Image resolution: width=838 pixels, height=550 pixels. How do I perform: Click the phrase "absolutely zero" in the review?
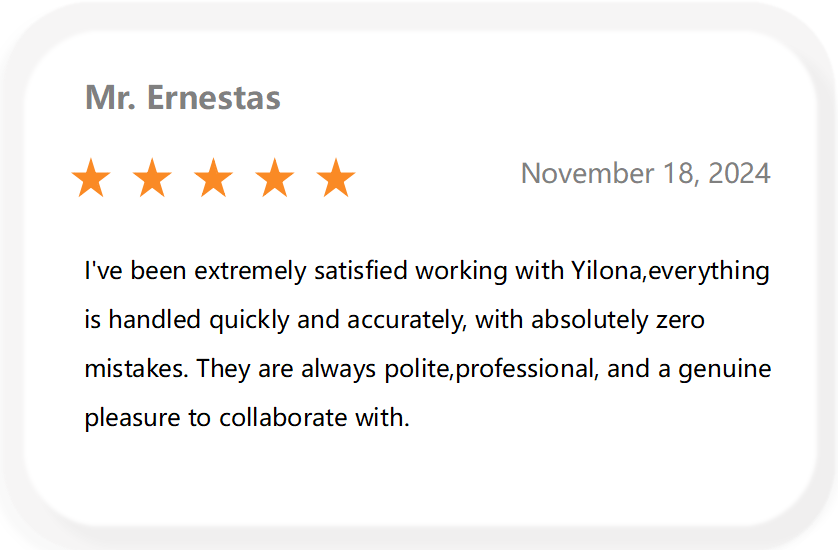[618, 320]
